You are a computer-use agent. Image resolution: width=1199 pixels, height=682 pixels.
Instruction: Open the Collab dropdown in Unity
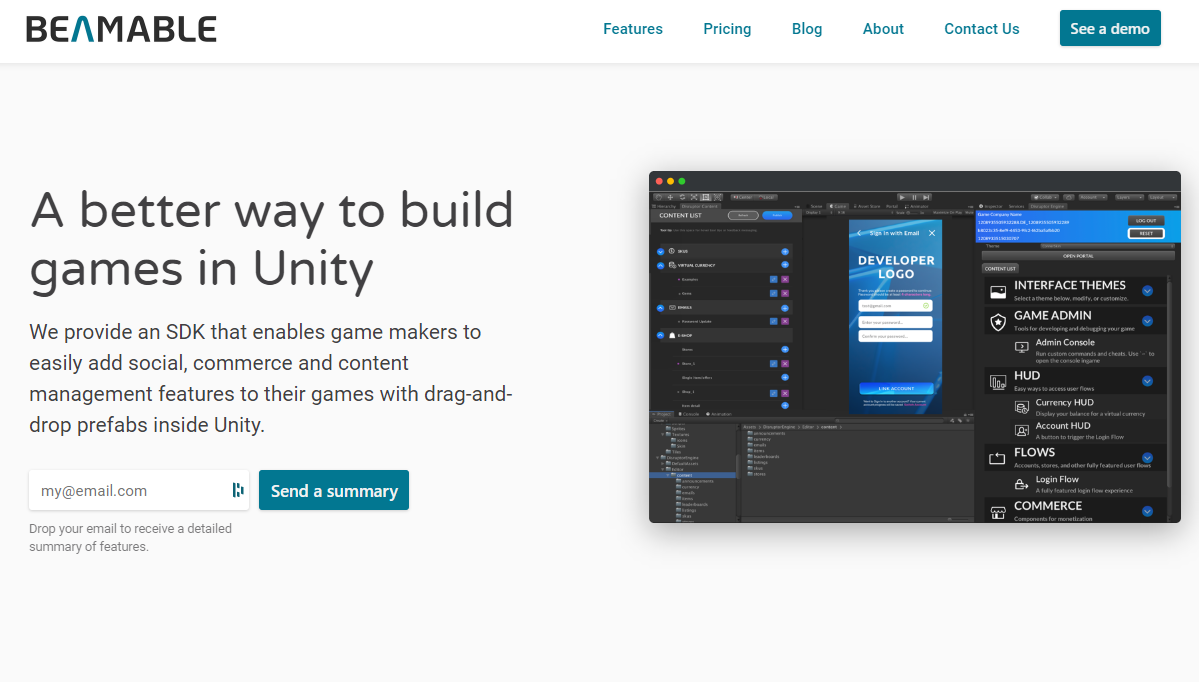[x=1045, y=197]
